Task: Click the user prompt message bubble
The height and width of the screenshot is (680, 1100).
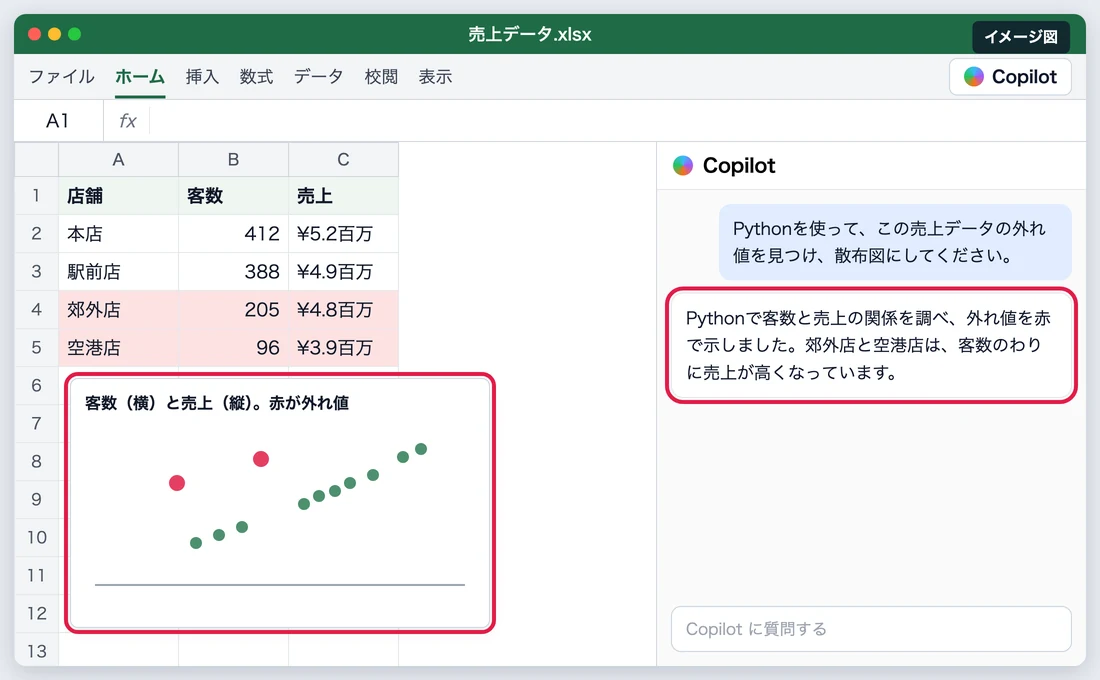Action: click(895, 242)
